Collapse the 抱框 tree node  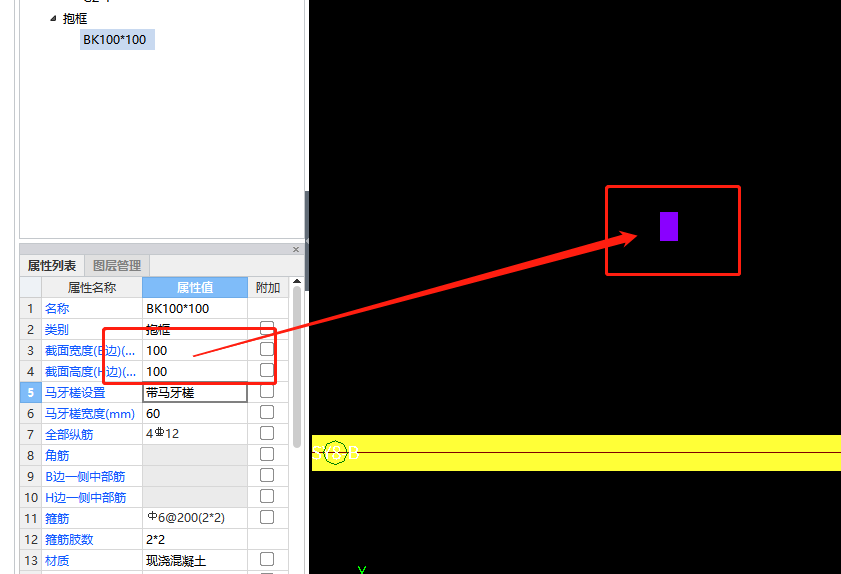point(53,18)
